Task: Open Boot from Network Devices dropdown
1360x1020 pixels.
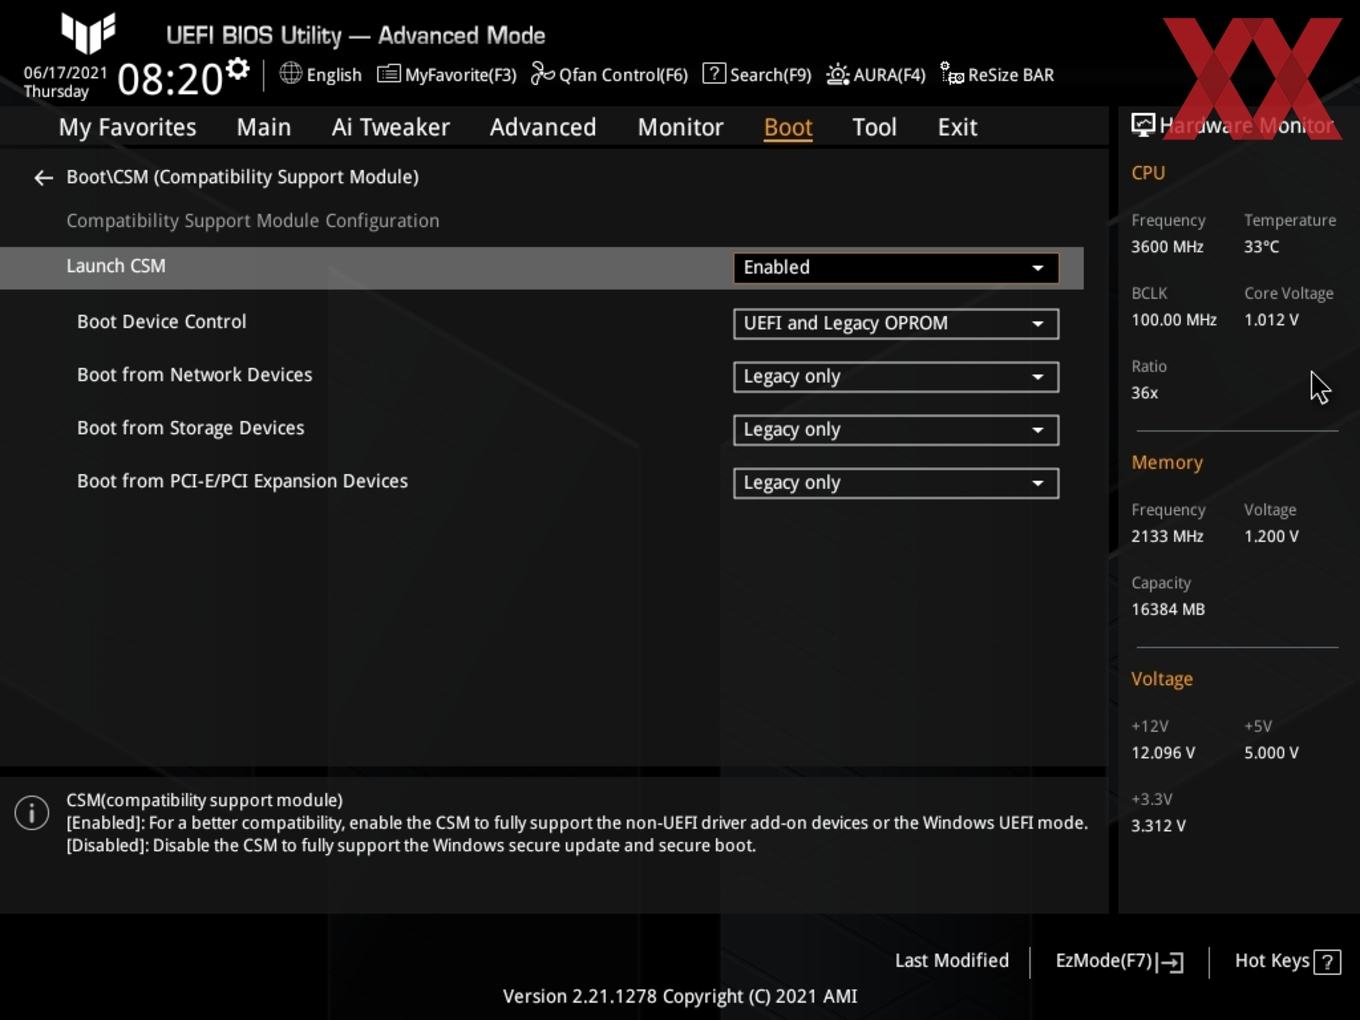Action: [896, 377]
